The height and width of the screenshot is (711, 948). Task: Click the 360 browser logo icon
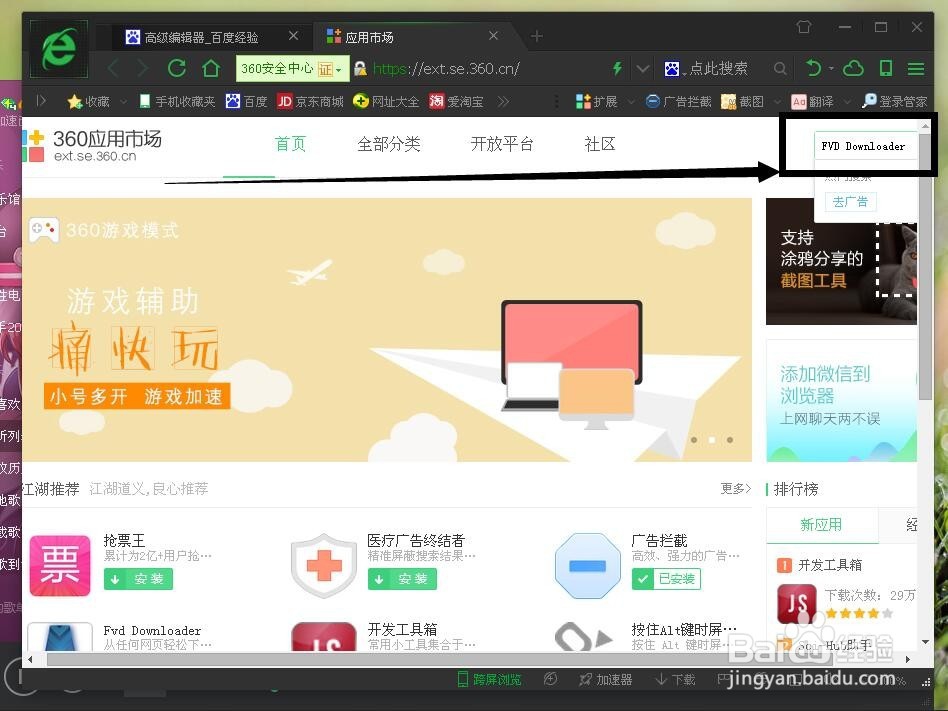pyautogui.click(x=59, y=49)
